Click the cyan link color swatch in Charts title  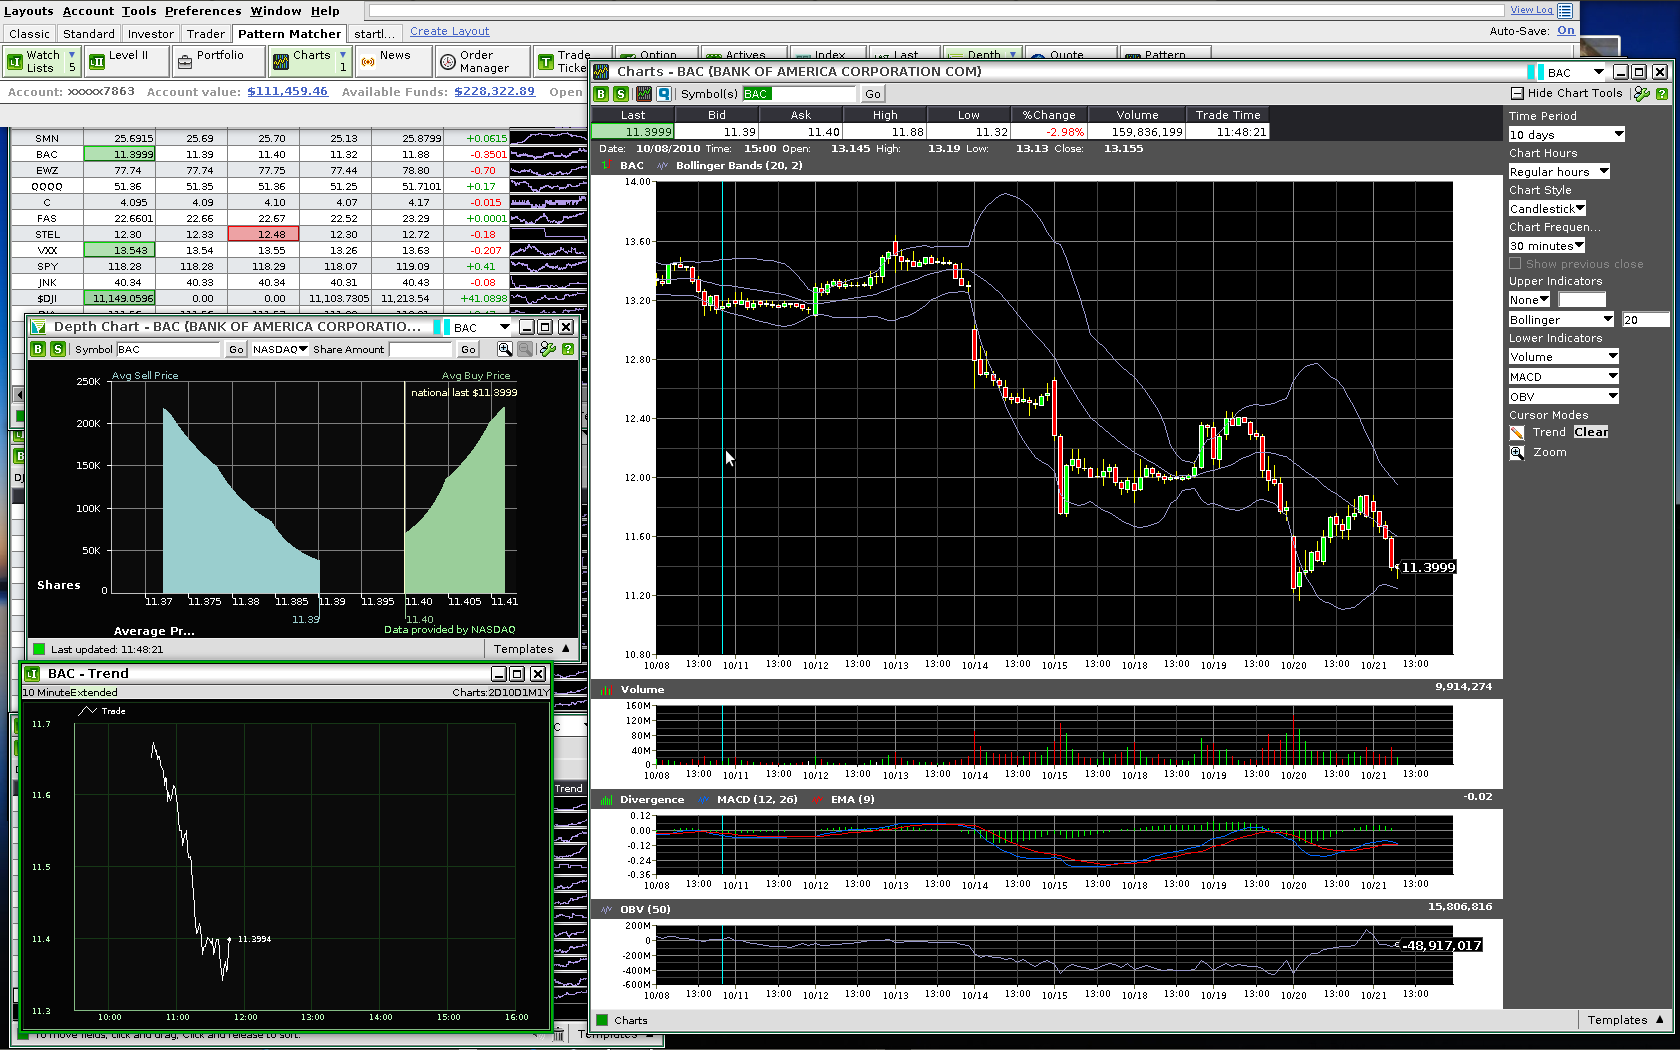pyautogui.click(x=1535, y=72)
